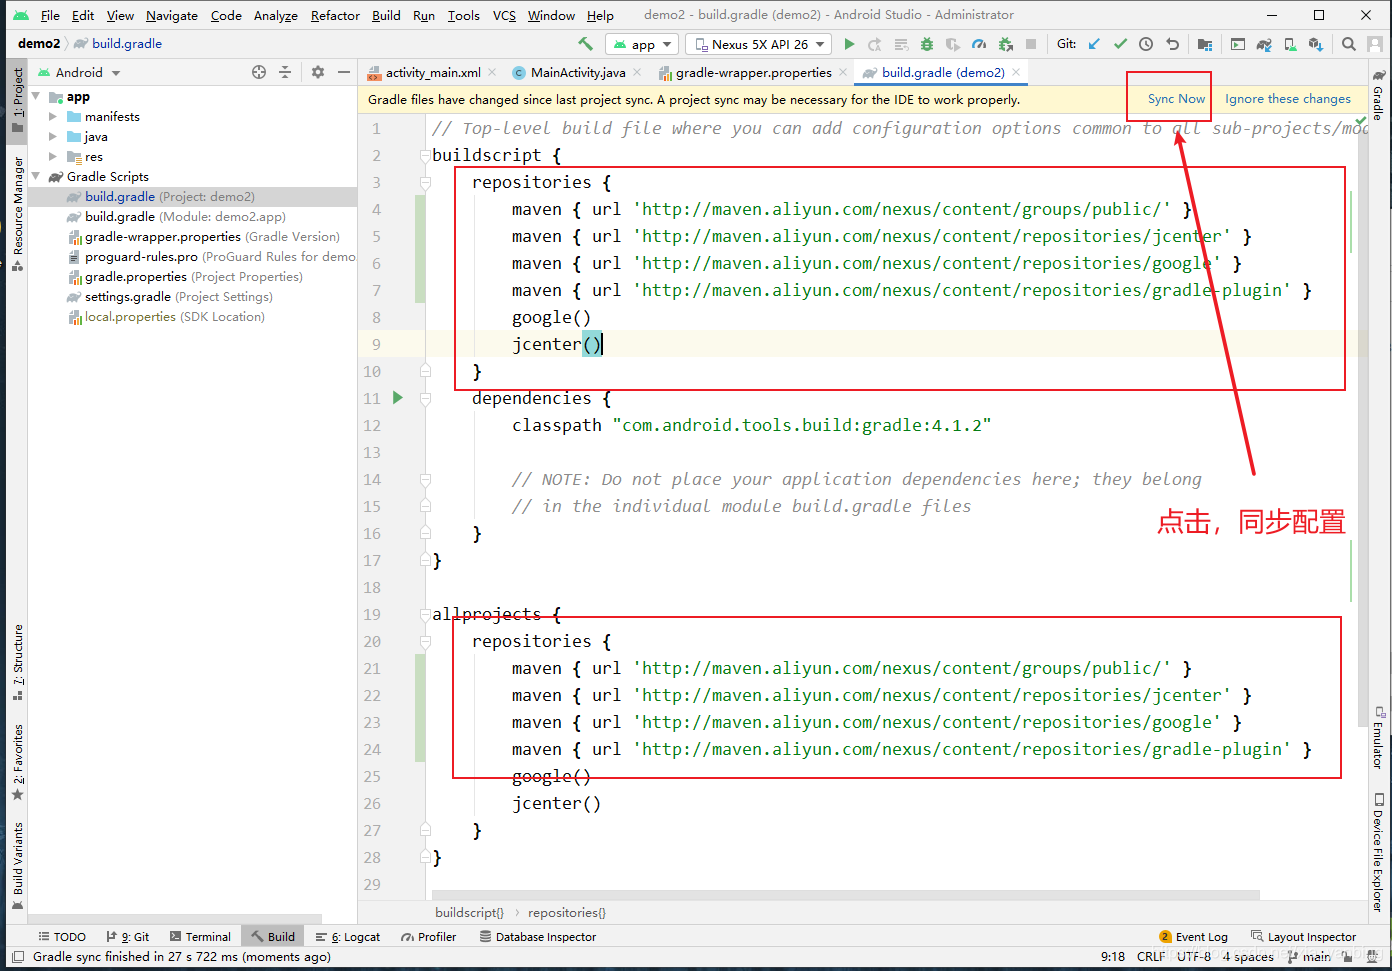Close the build.gradle (demo2) tab
1392x971 pixels.
1016,72
